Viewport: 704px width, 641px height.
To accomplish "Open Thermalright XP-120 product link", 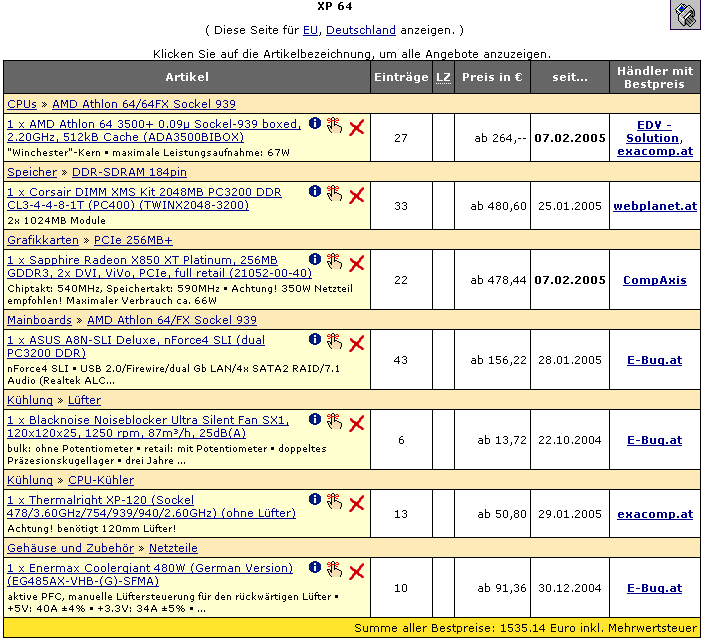I will click(151, 506).
